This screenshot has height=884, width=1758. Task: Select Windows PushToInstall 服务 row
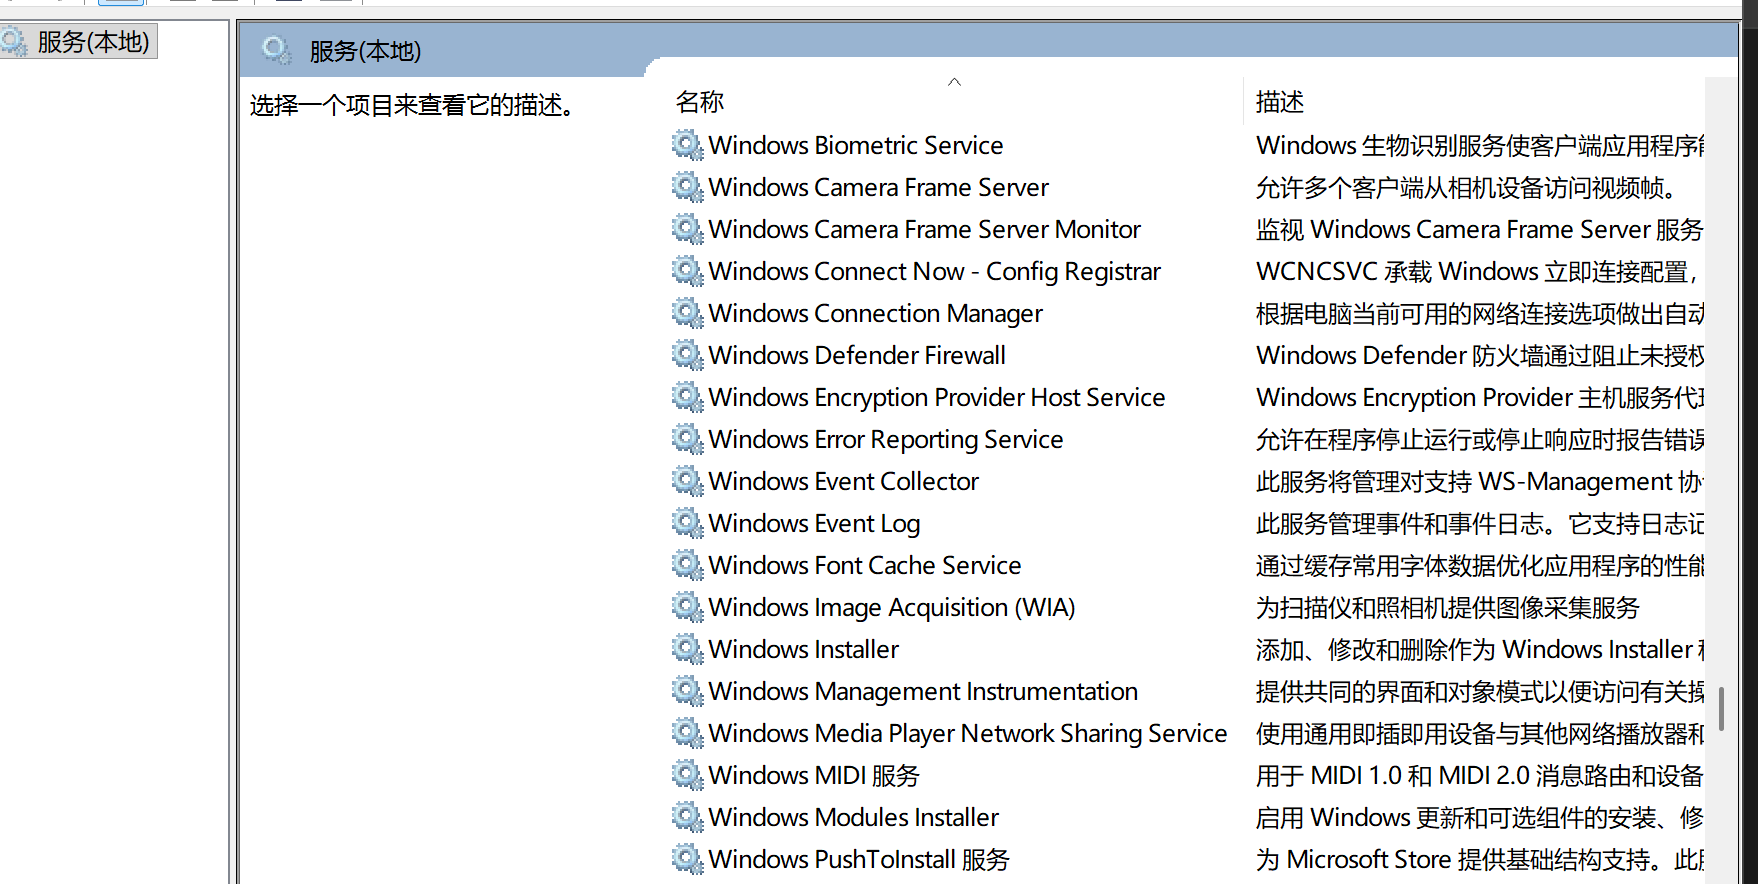tap(859, 859)
